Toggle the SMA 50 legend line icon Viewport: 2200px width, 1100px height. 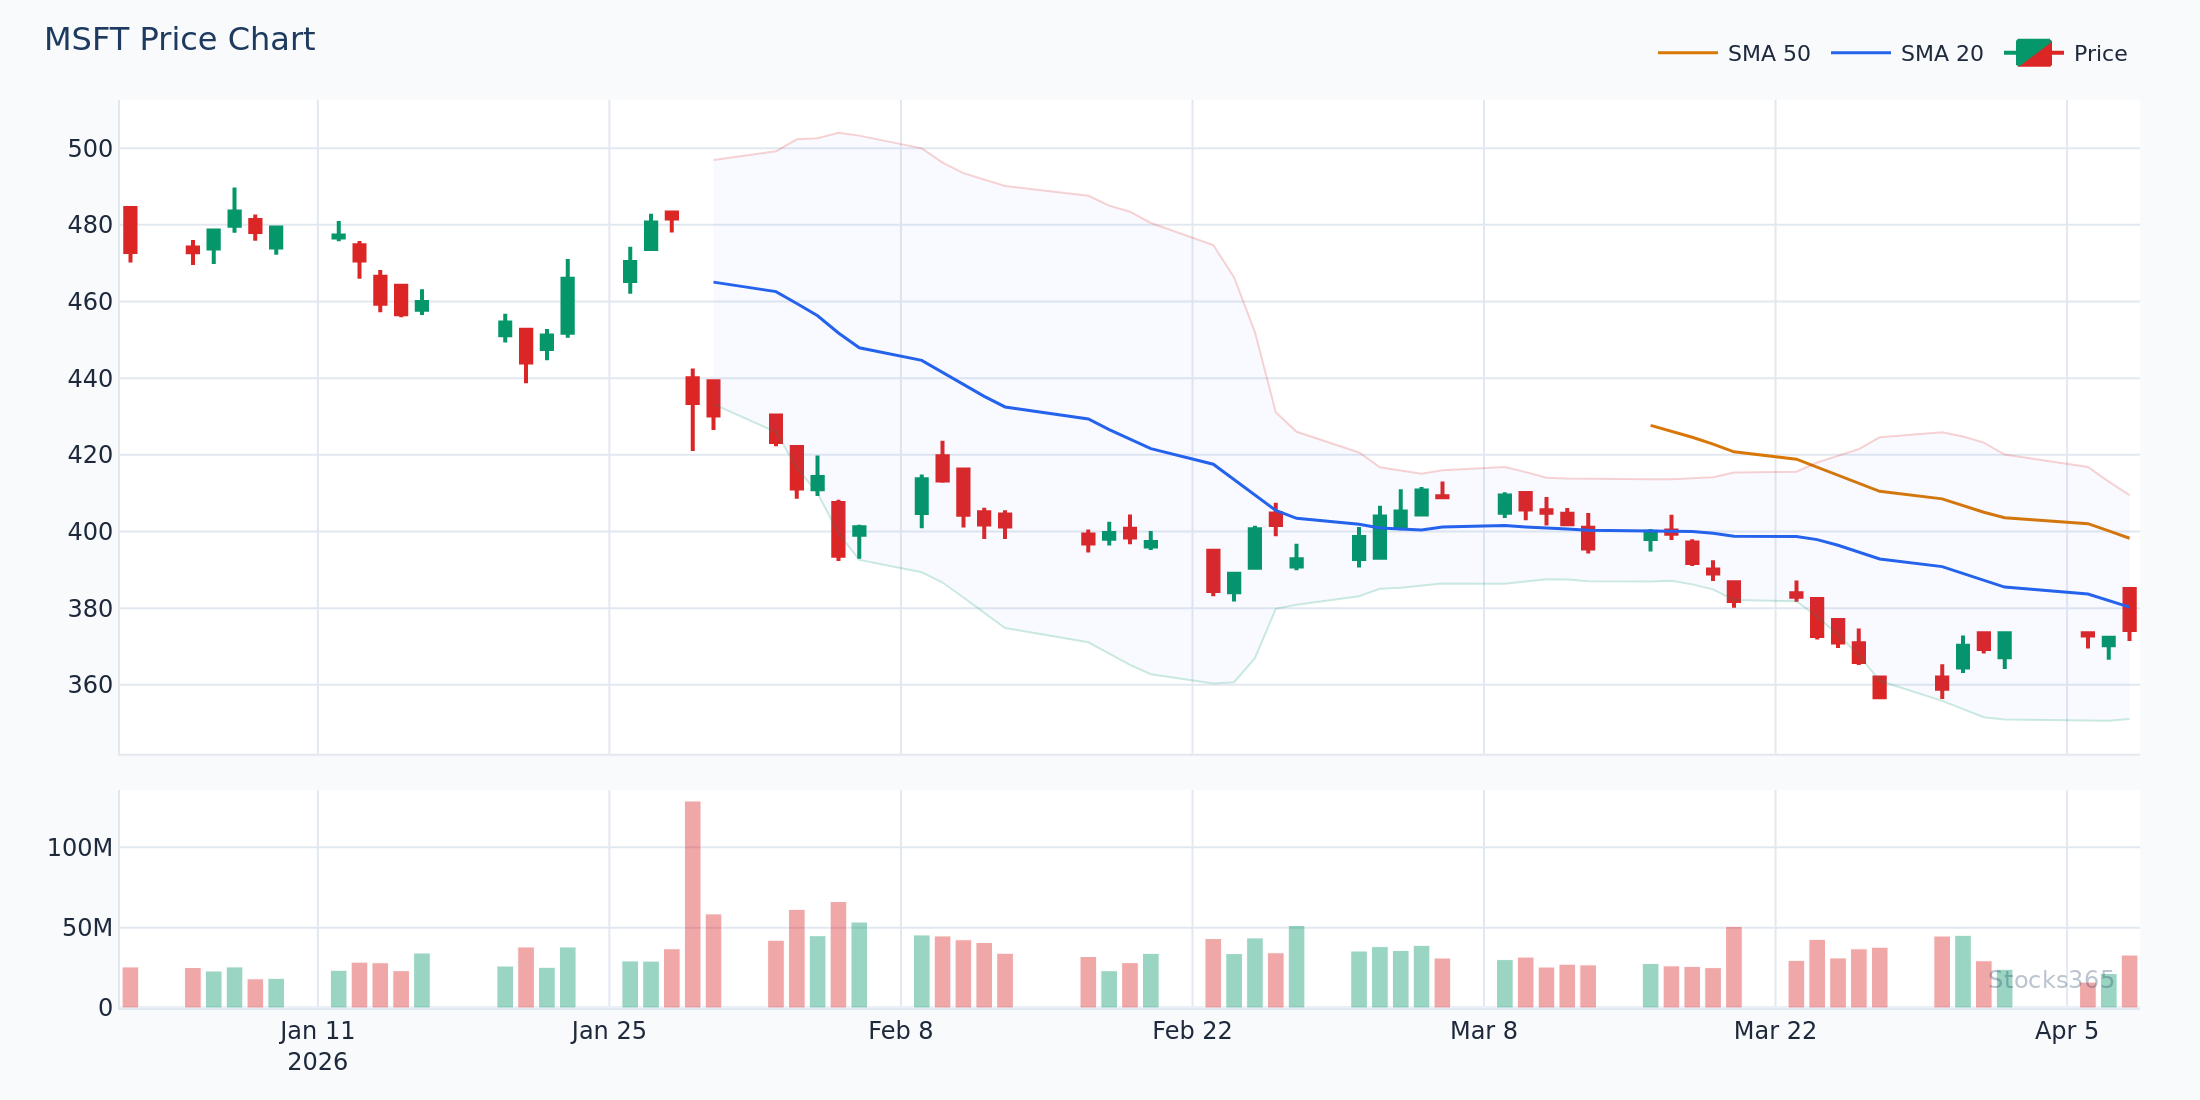click(x=1690, y=52)
